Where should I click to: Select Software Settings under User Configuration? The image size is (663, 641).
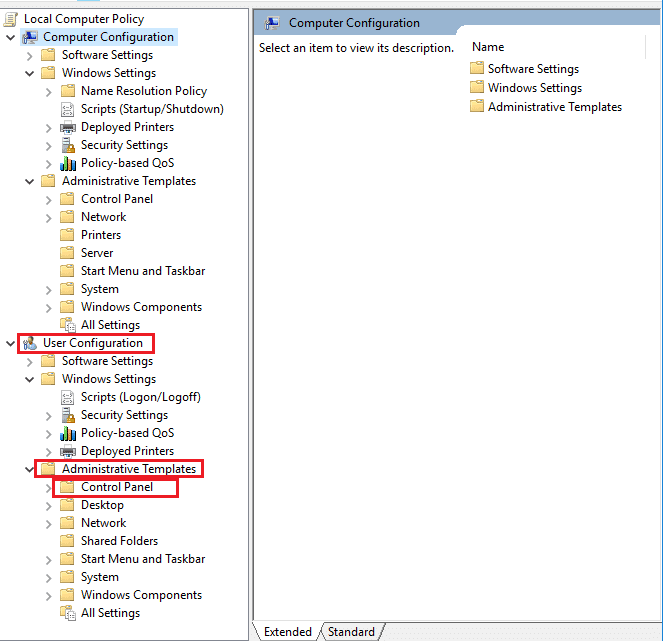(x=107, y=361)
